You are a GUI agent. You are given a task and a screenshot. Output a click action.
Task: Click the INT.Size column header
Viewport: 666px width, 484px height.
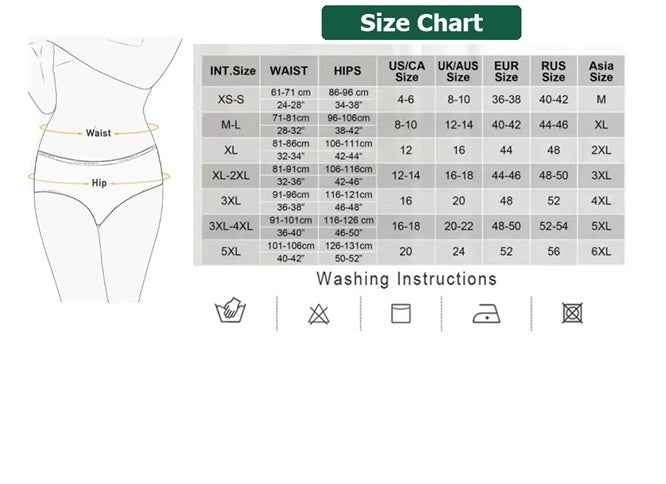(231, 71)
